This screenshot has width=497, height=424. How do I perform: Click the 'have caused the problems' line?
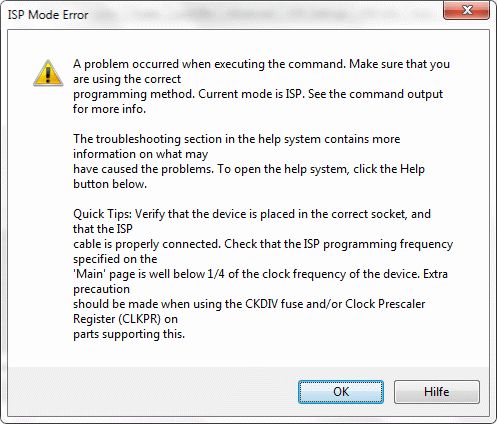click(x=249, y=169)
